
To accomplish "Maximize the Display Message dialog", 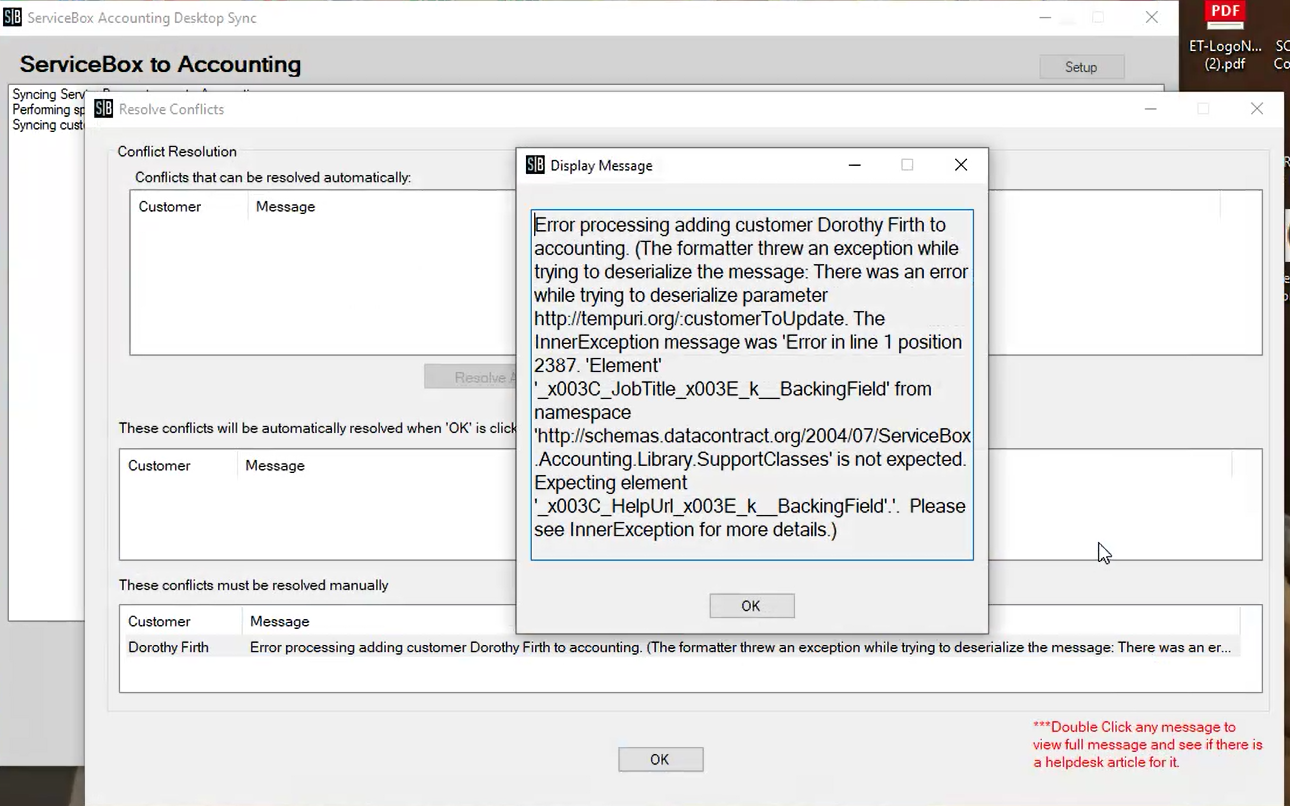I will click(x=907, y=165).
